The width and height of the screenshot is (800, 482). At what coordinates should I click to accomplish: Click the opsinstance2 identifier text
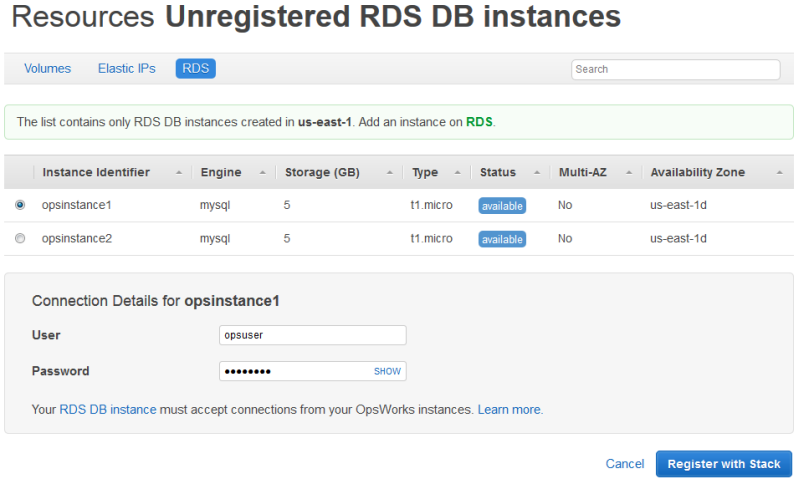(x=77, y=238)
